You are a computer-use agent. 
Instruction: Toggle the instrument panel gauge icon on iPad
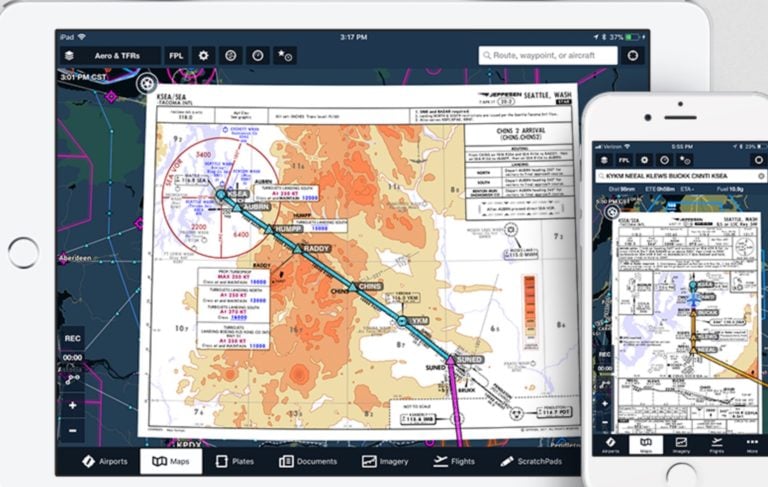[x=258, y=56]
